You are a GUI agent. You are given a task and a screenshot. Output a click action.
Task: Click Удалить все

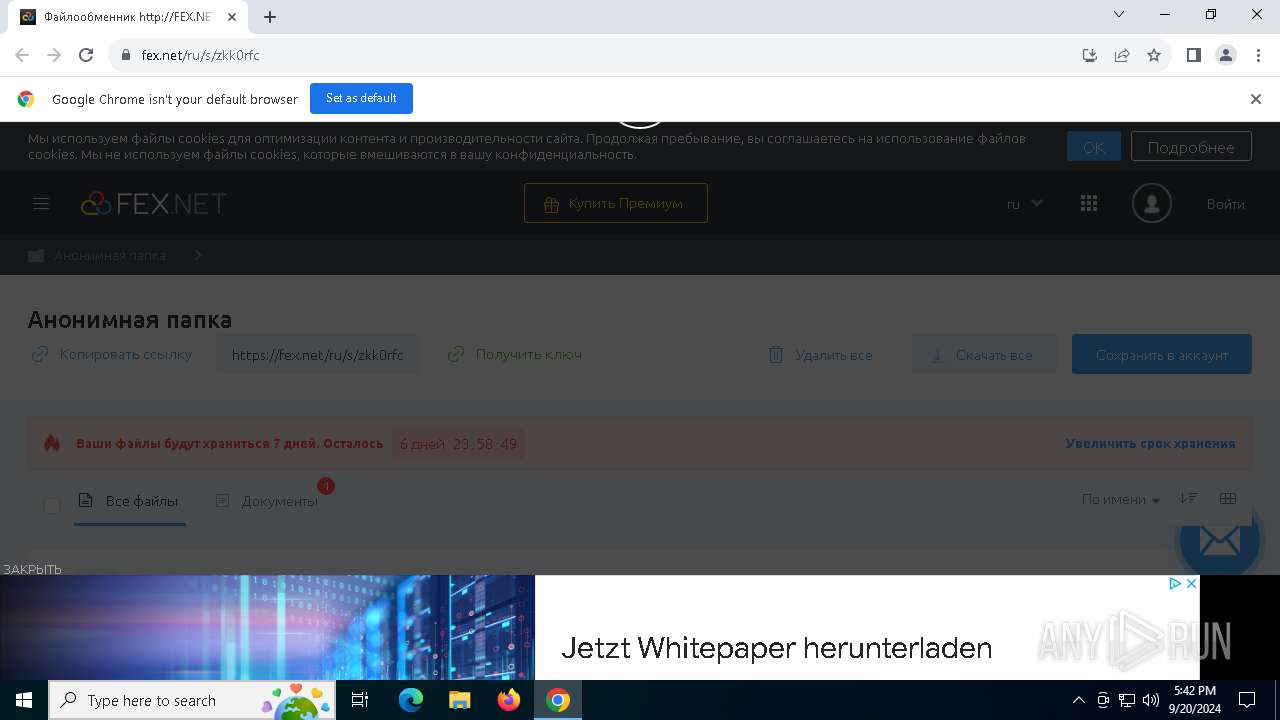[820, 355]
